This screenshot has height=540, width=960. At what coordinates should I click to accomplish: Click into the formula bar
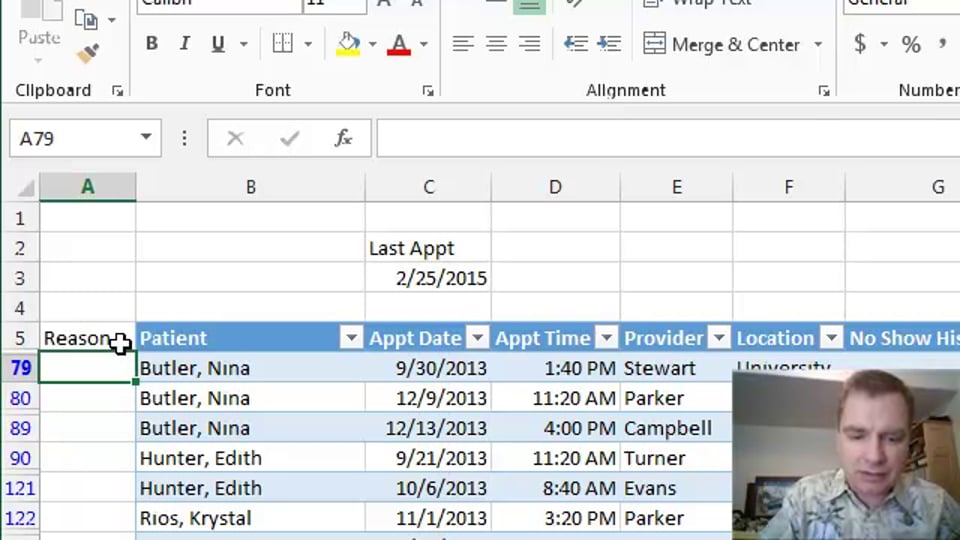point(668,138)
